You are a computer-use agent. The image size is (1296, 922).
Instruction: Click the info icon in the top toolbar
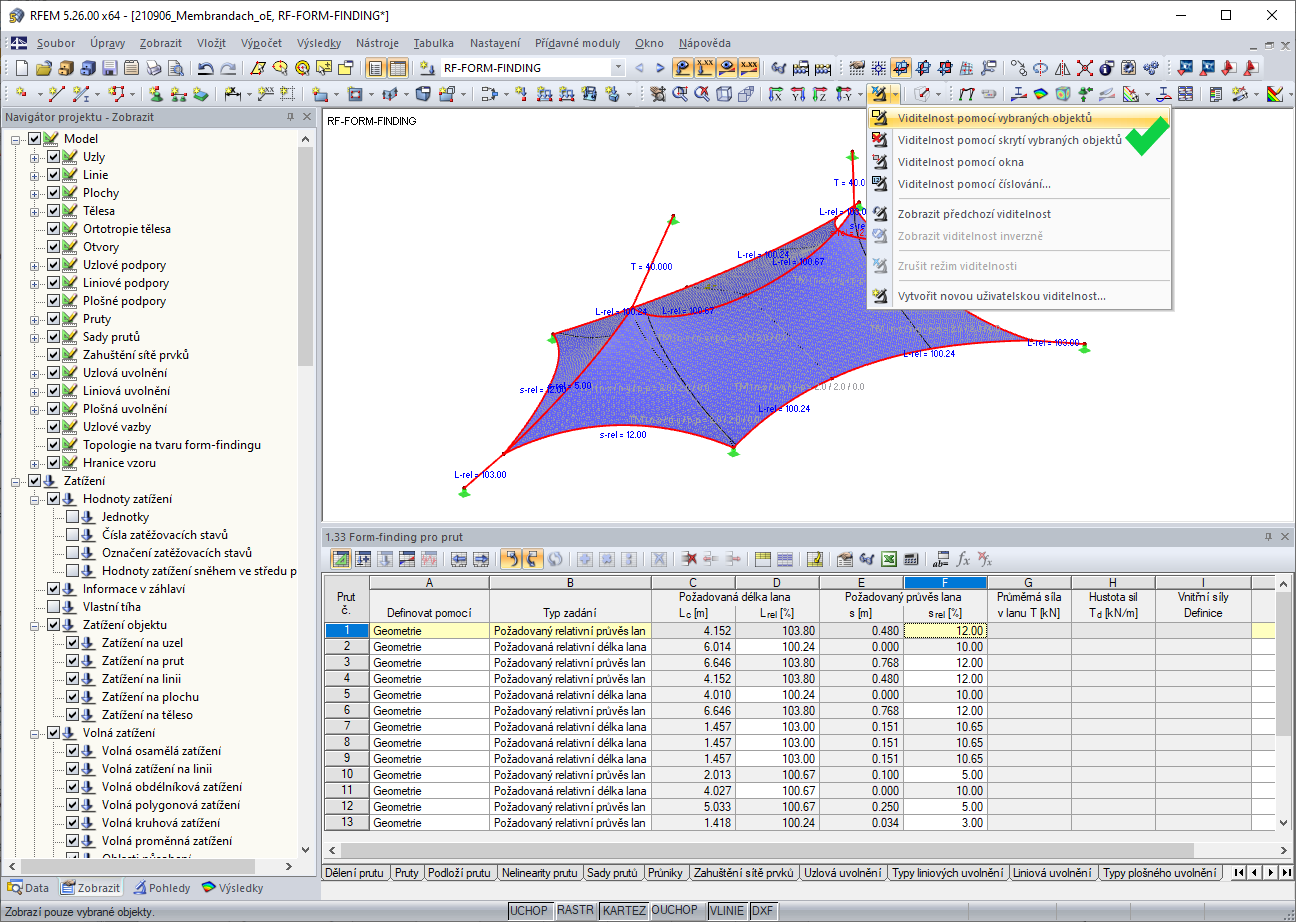point(1106,68)
